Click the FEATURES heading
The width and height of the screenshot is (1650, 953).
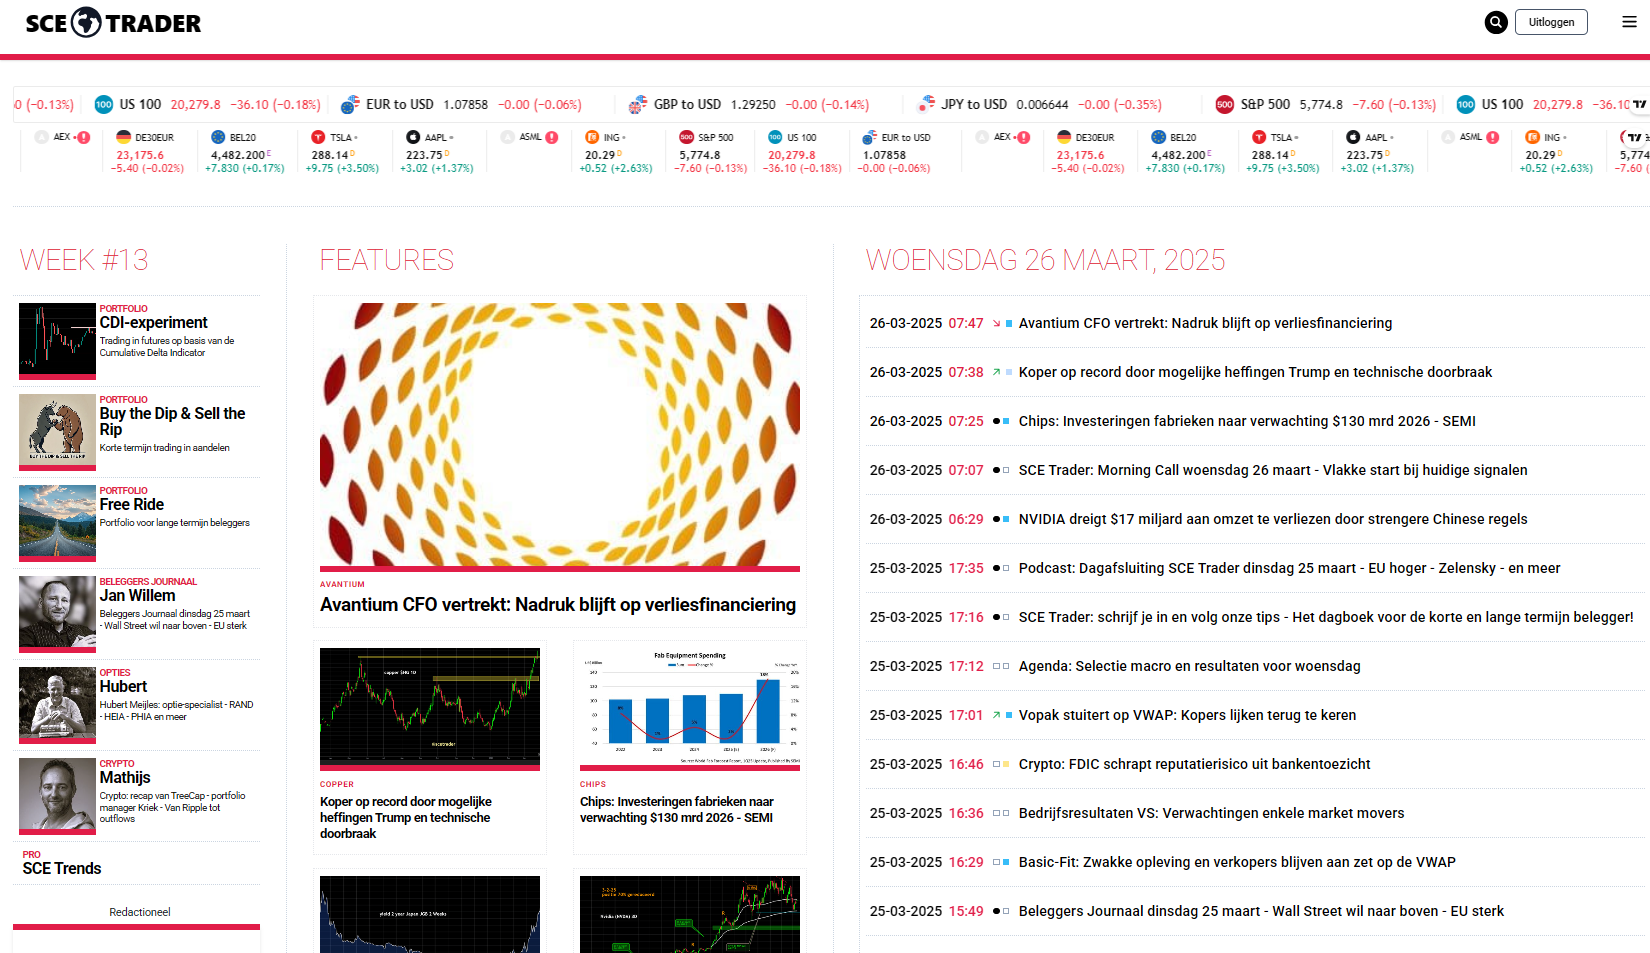387,260
